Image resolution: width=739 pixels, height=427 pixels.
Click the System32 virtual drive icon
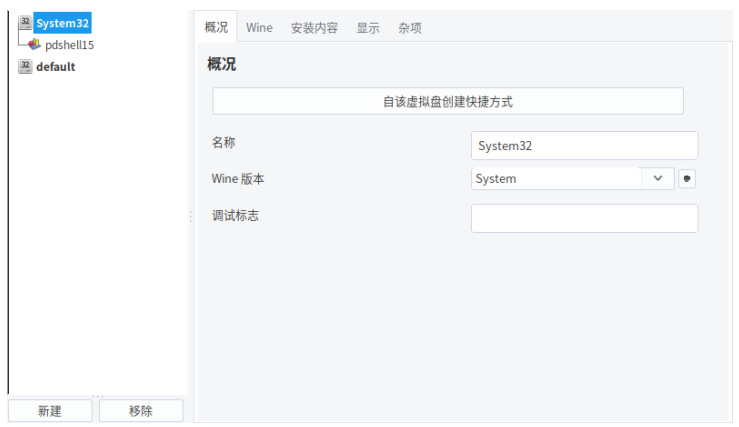[x=25, y=23]
